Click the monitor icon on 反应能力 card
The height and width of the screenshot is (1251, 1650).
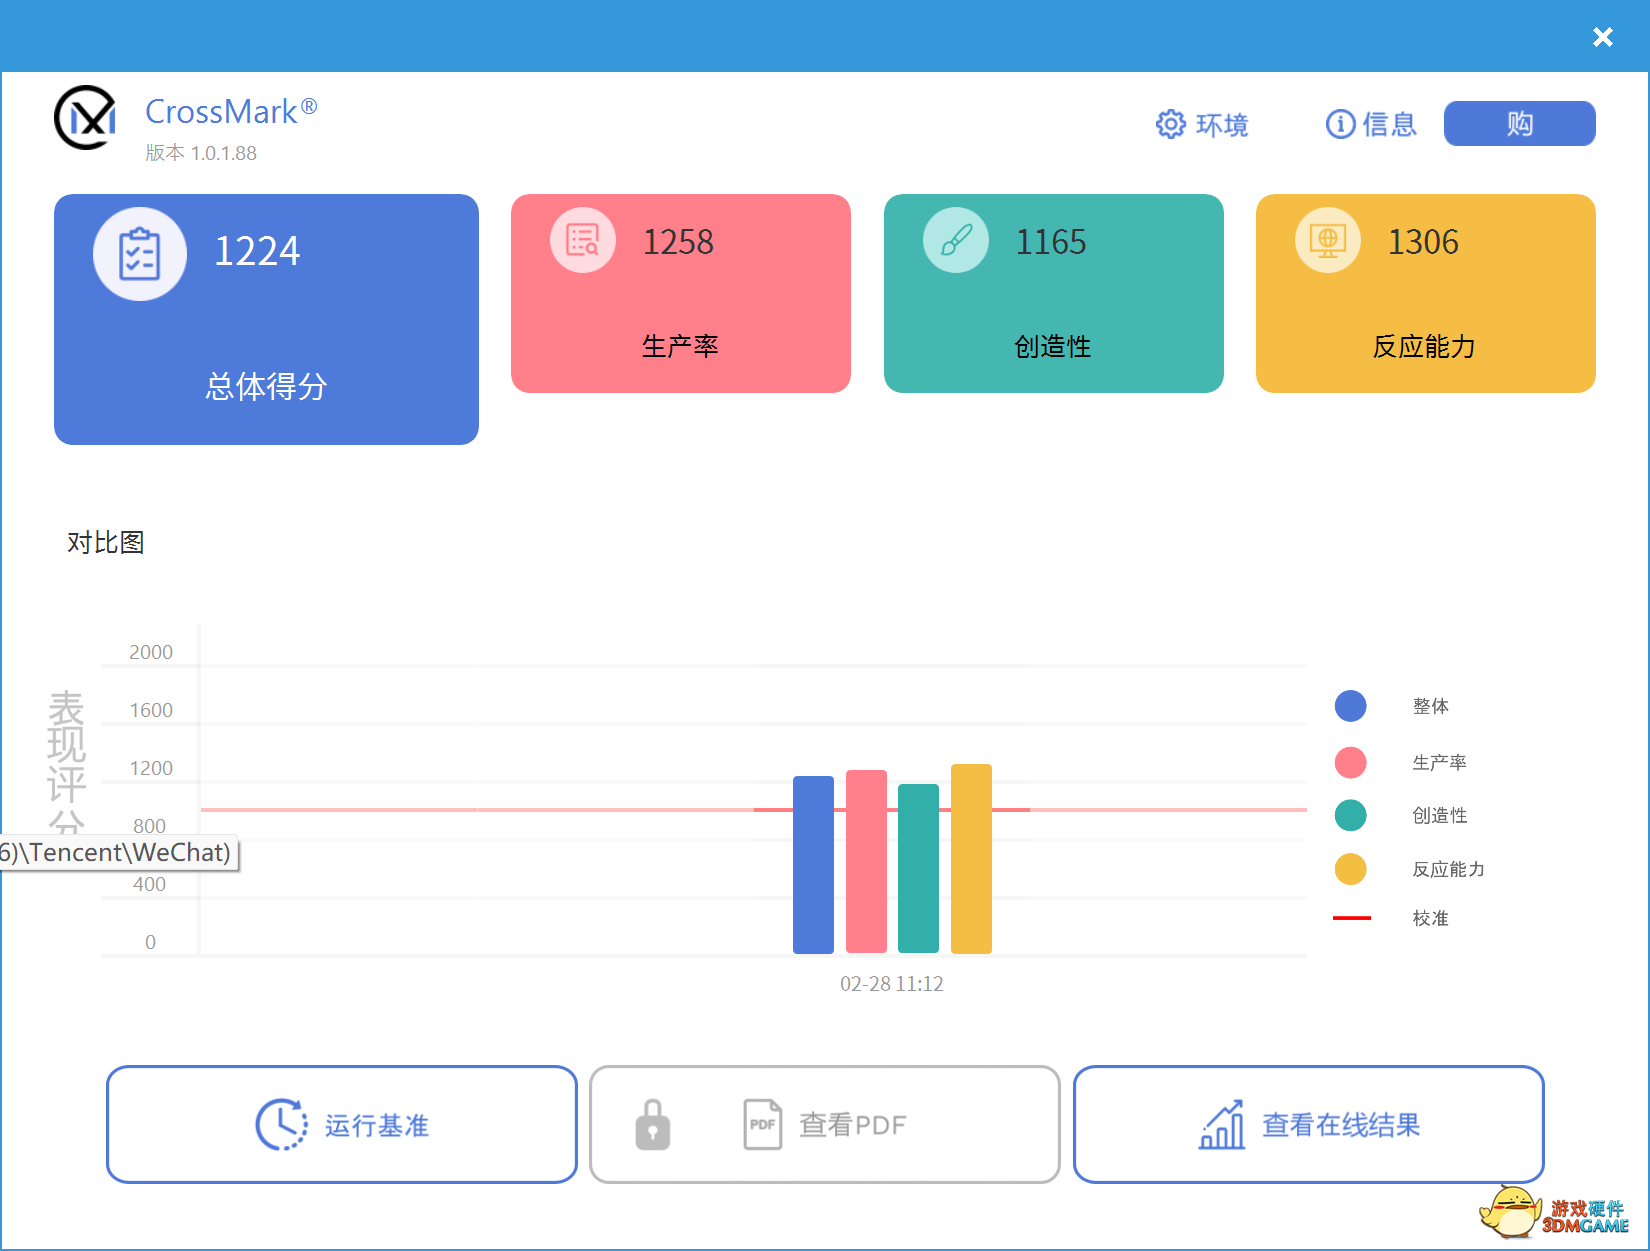coord(1327,239)
